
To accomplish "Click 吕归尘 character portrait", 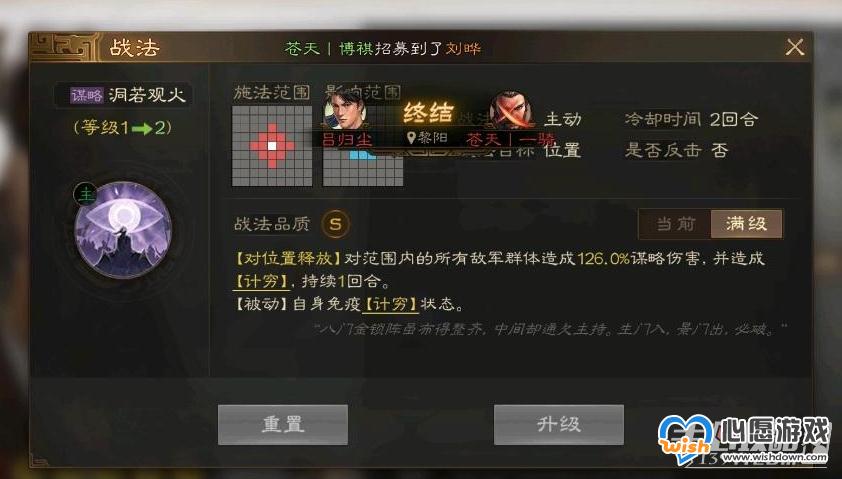I will pos(345,112).
